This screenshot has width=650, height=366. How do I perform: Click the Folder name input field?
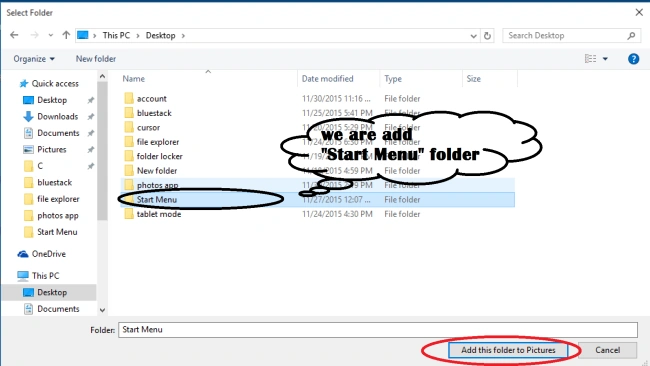(378, 330)
